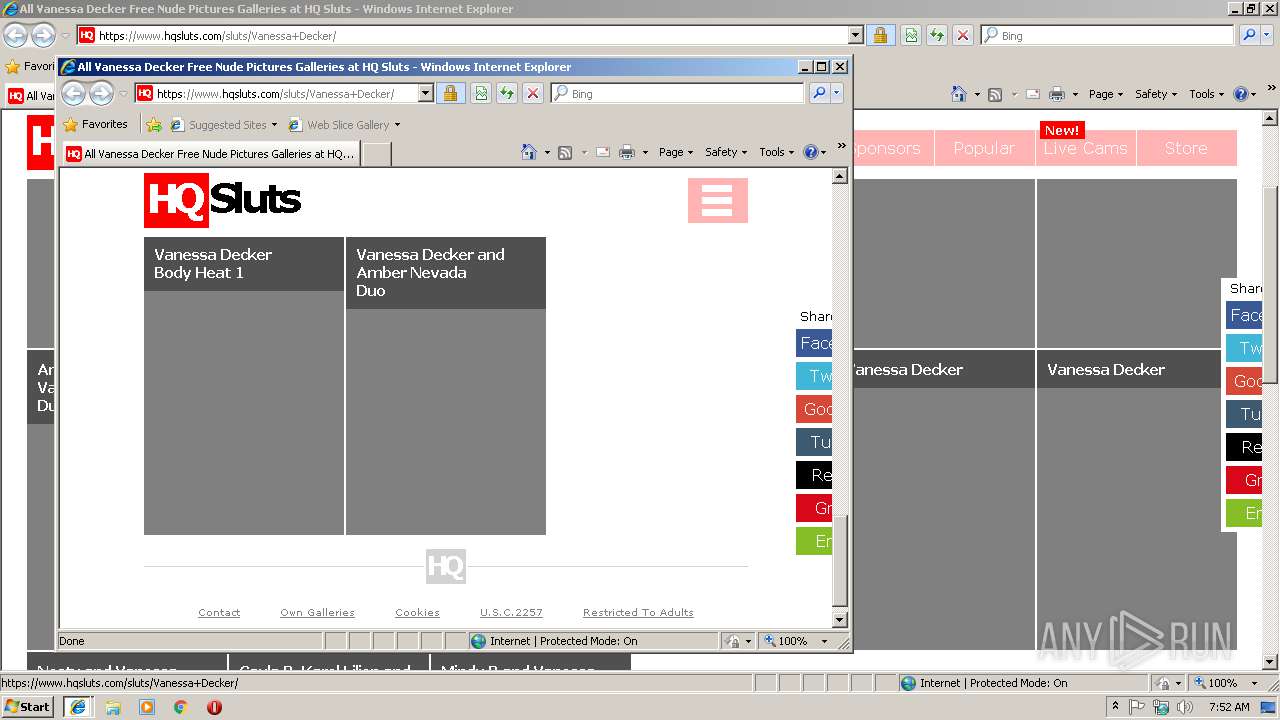Add page to Favorites bar in front window
This screenshot has width=1280, height=720.
153,125
